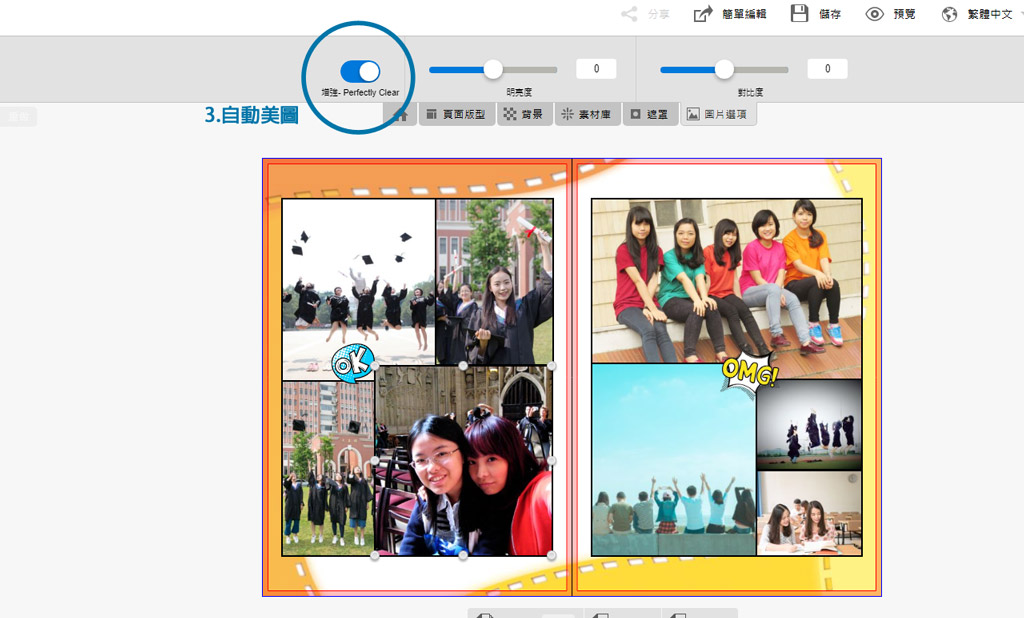
Task: Click the 預覽 preview button text
Action: coord(904,14)
